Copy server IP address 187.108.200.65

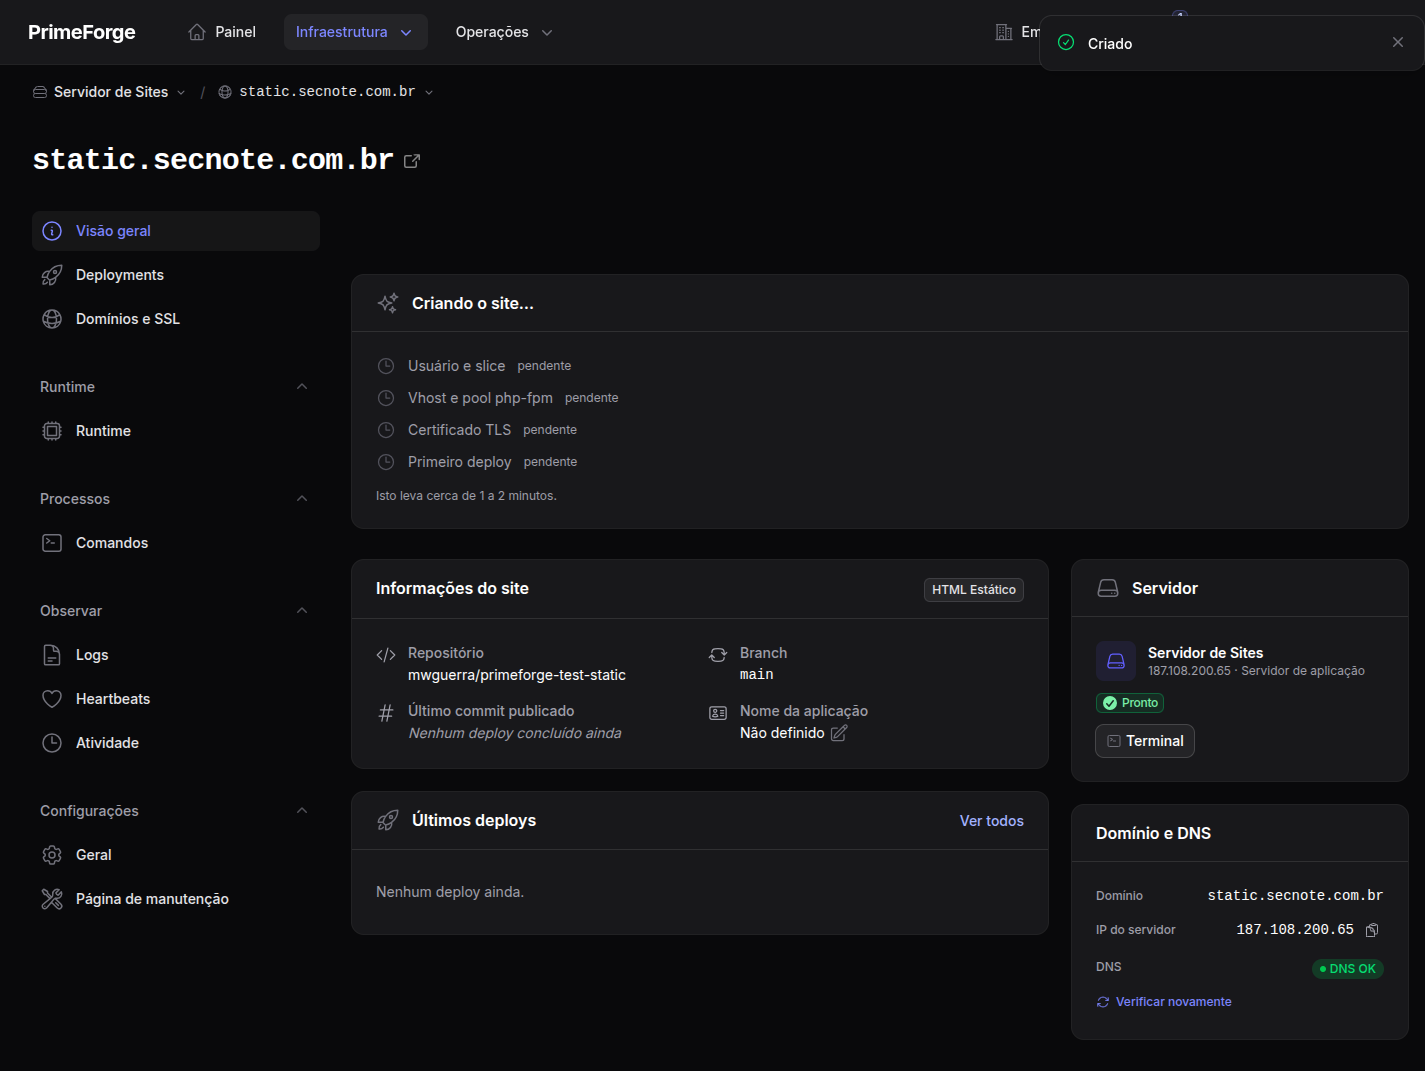[x=1372, y=930]
